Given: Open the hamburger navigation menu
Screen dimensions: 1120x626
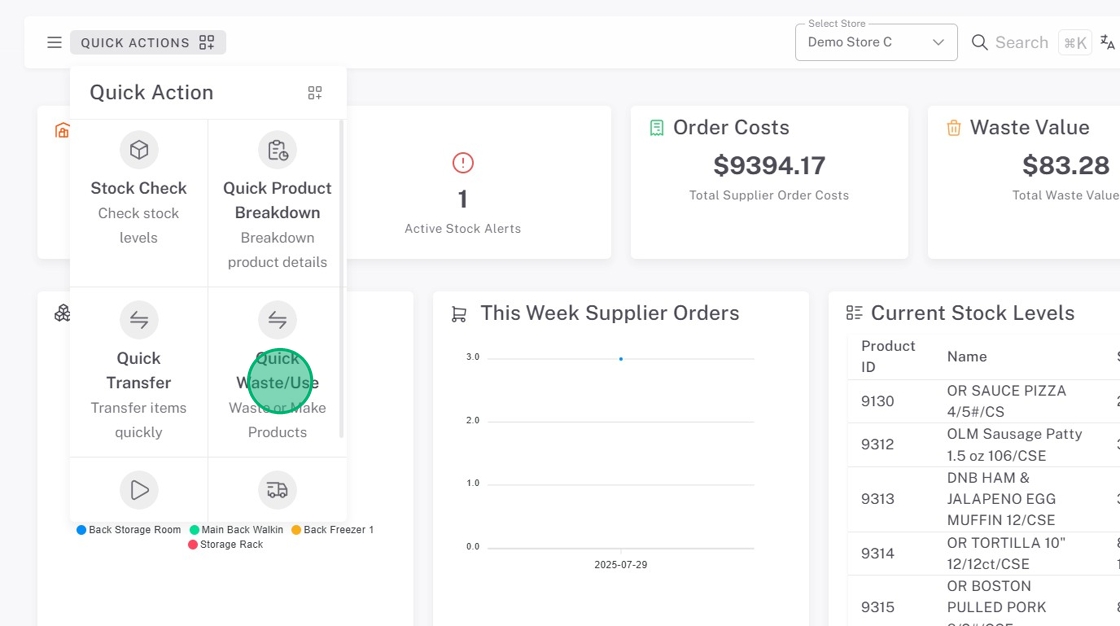Looking at the screenshot, I should (x=54, y=43).
